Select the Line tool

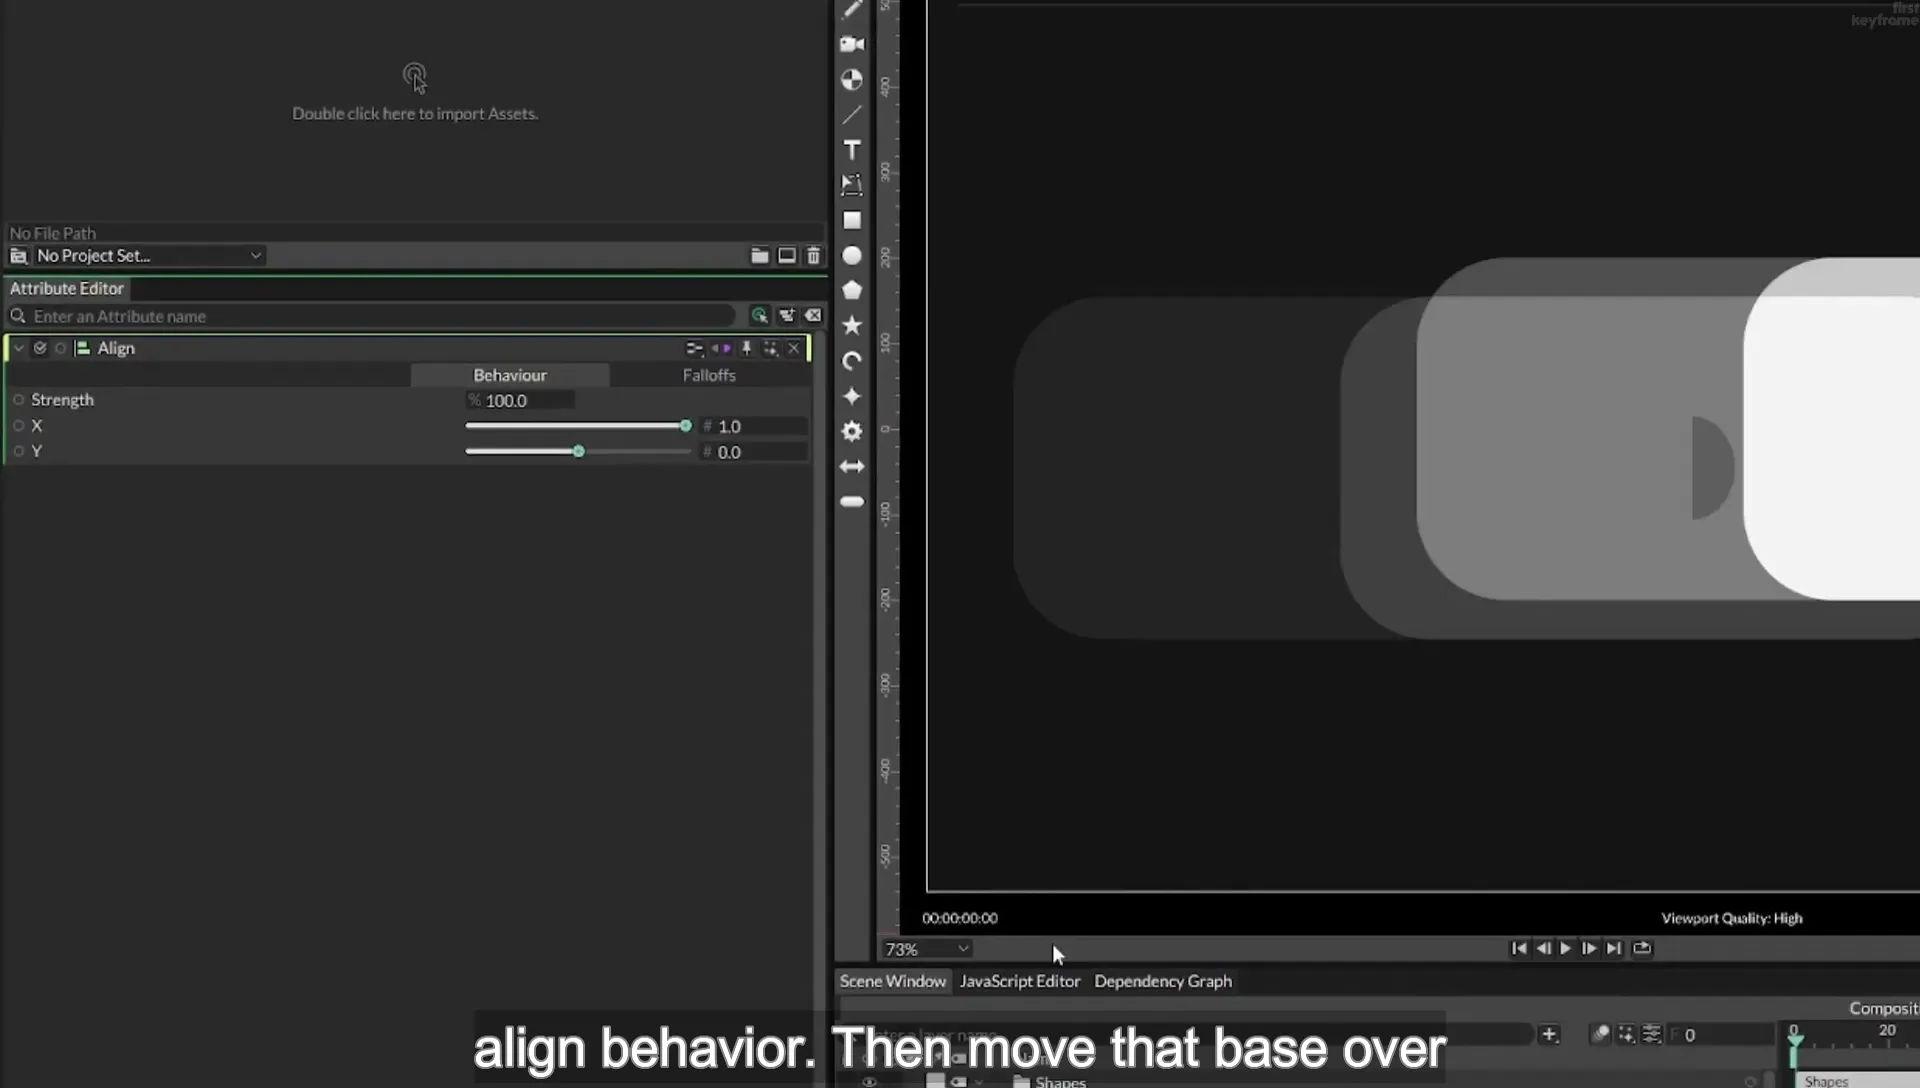click(x=852, y=115)
